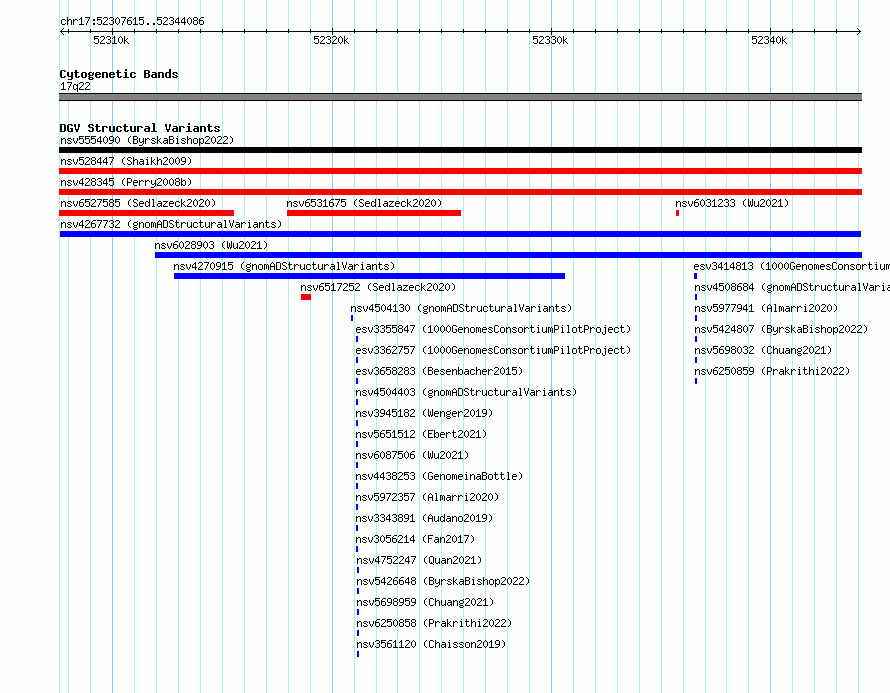Click the gray 17q22 cytogenetic band bar
Viewport: 890px width, 693px height.
pos(460,97)
